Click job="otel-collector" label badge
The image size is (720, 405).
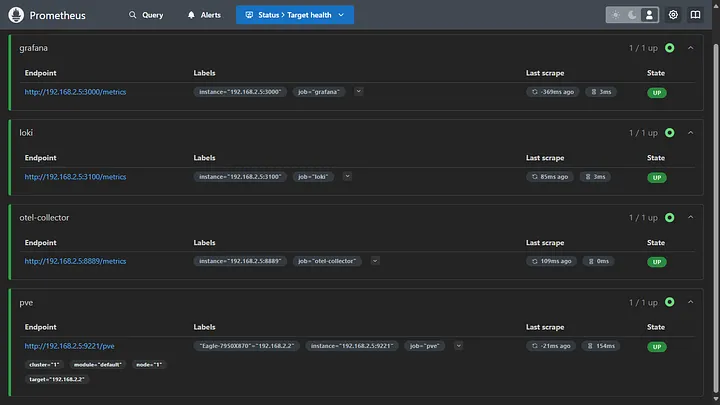pos(327,261)
